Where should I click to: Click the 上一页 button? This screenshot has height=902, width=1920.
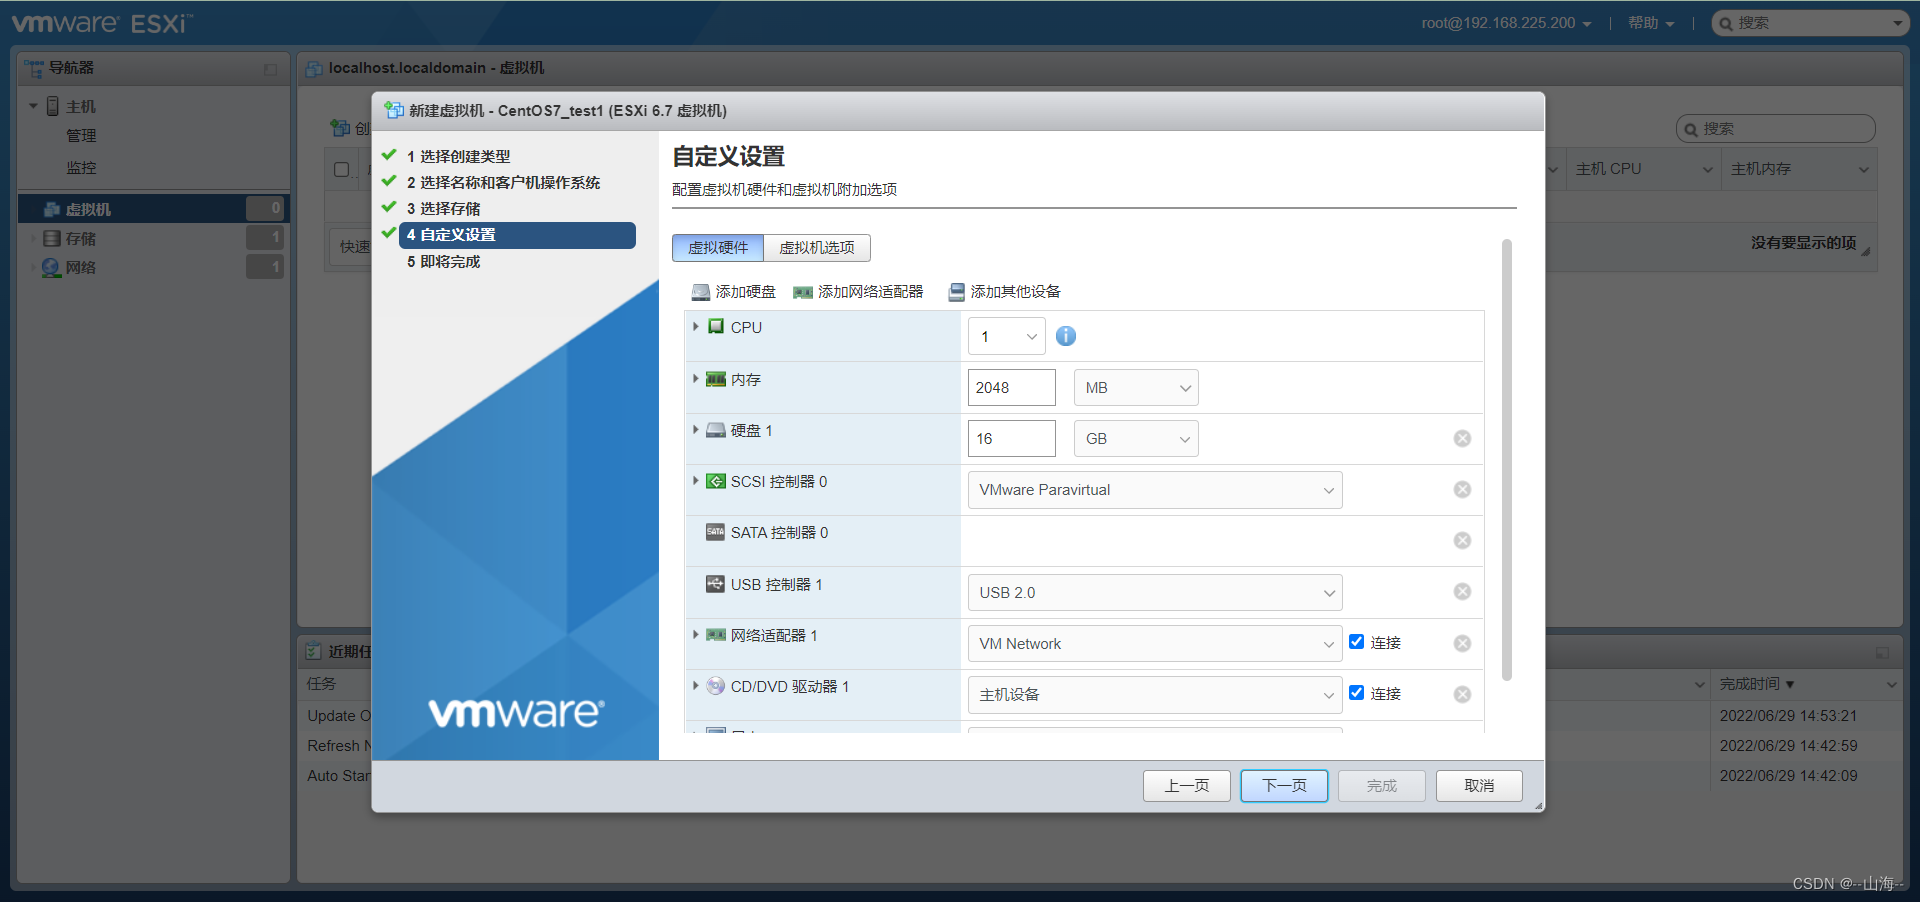[1187, 786]
